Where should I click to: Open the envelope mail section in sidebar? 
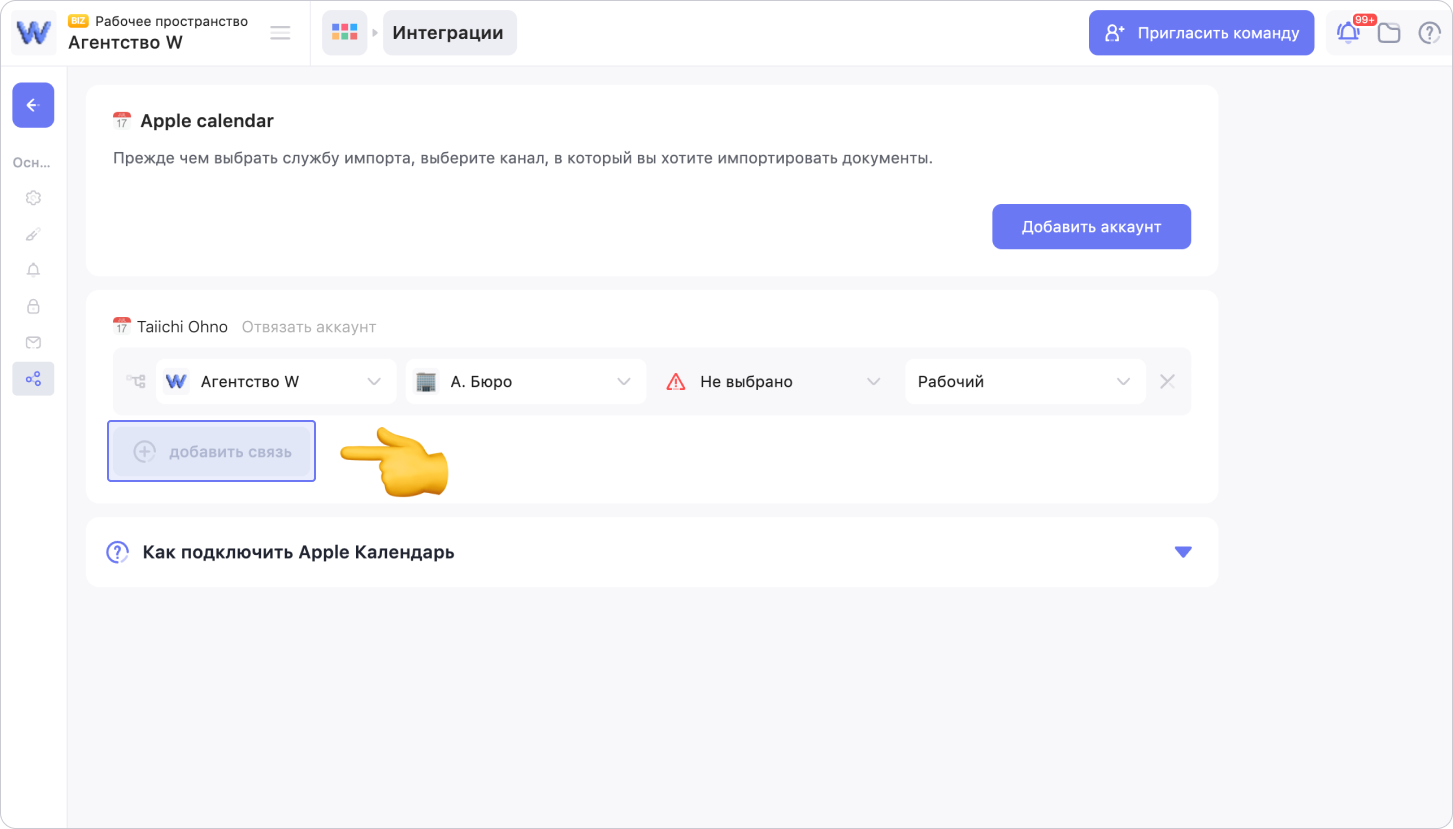pos(33,342)
